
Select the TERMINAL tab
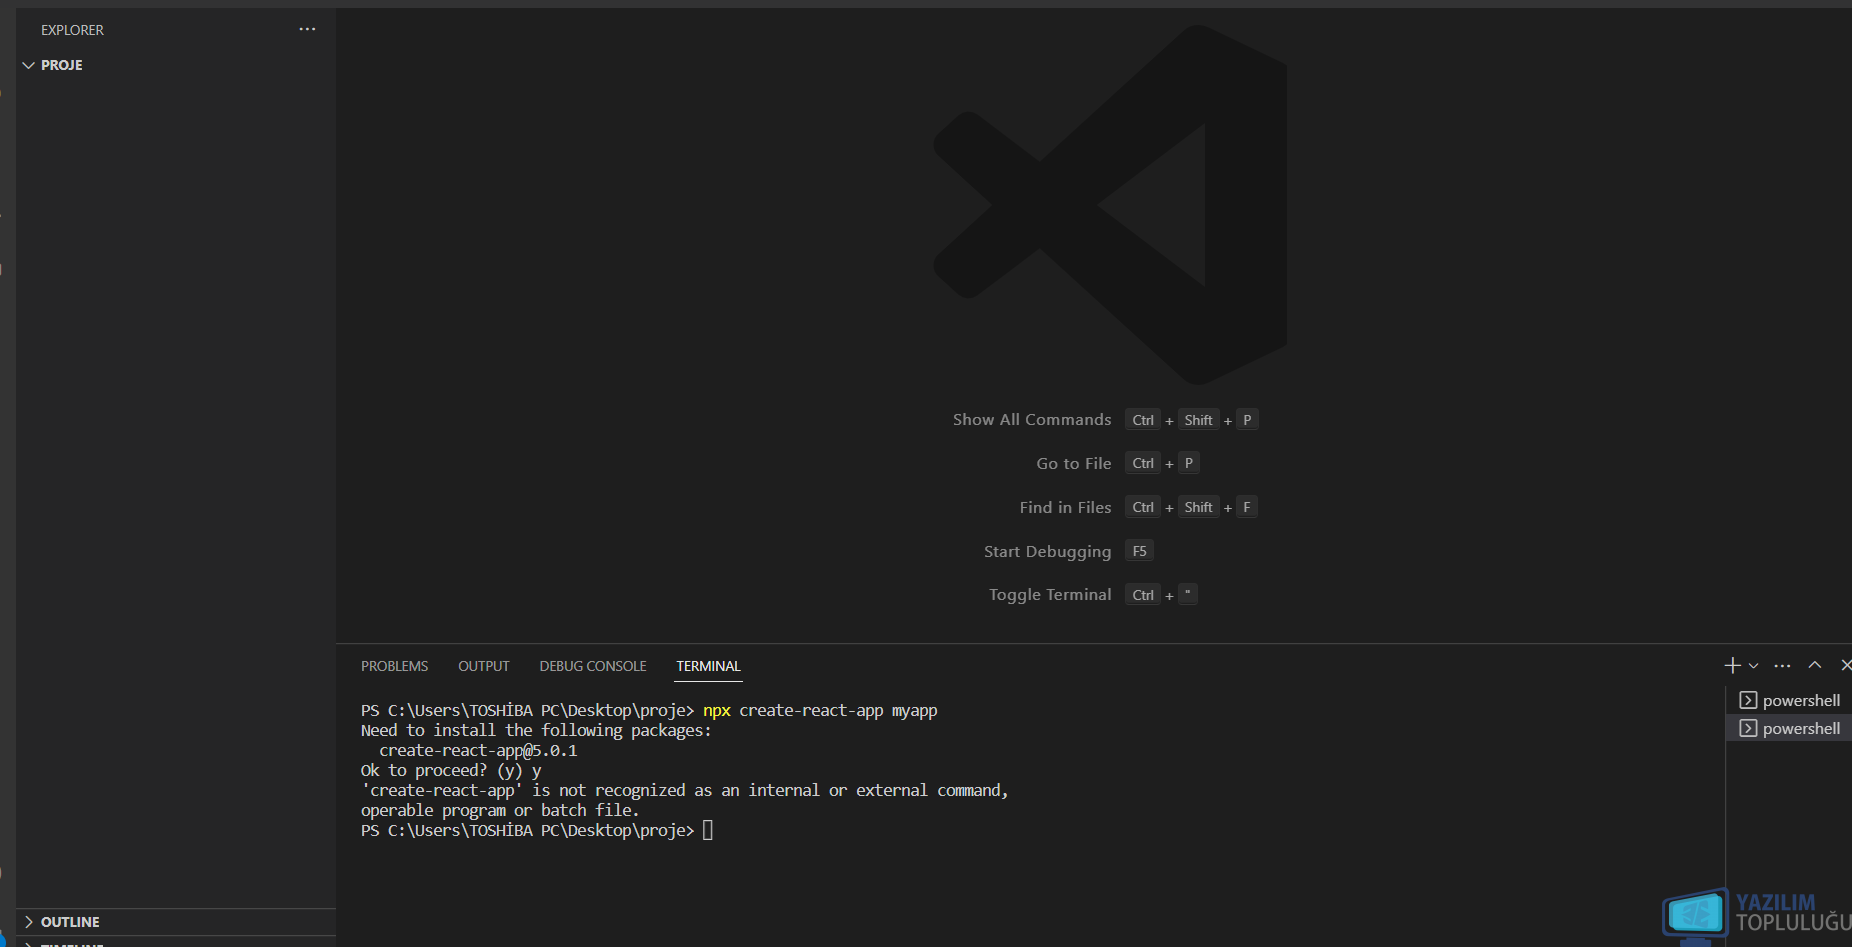point(708,666)
